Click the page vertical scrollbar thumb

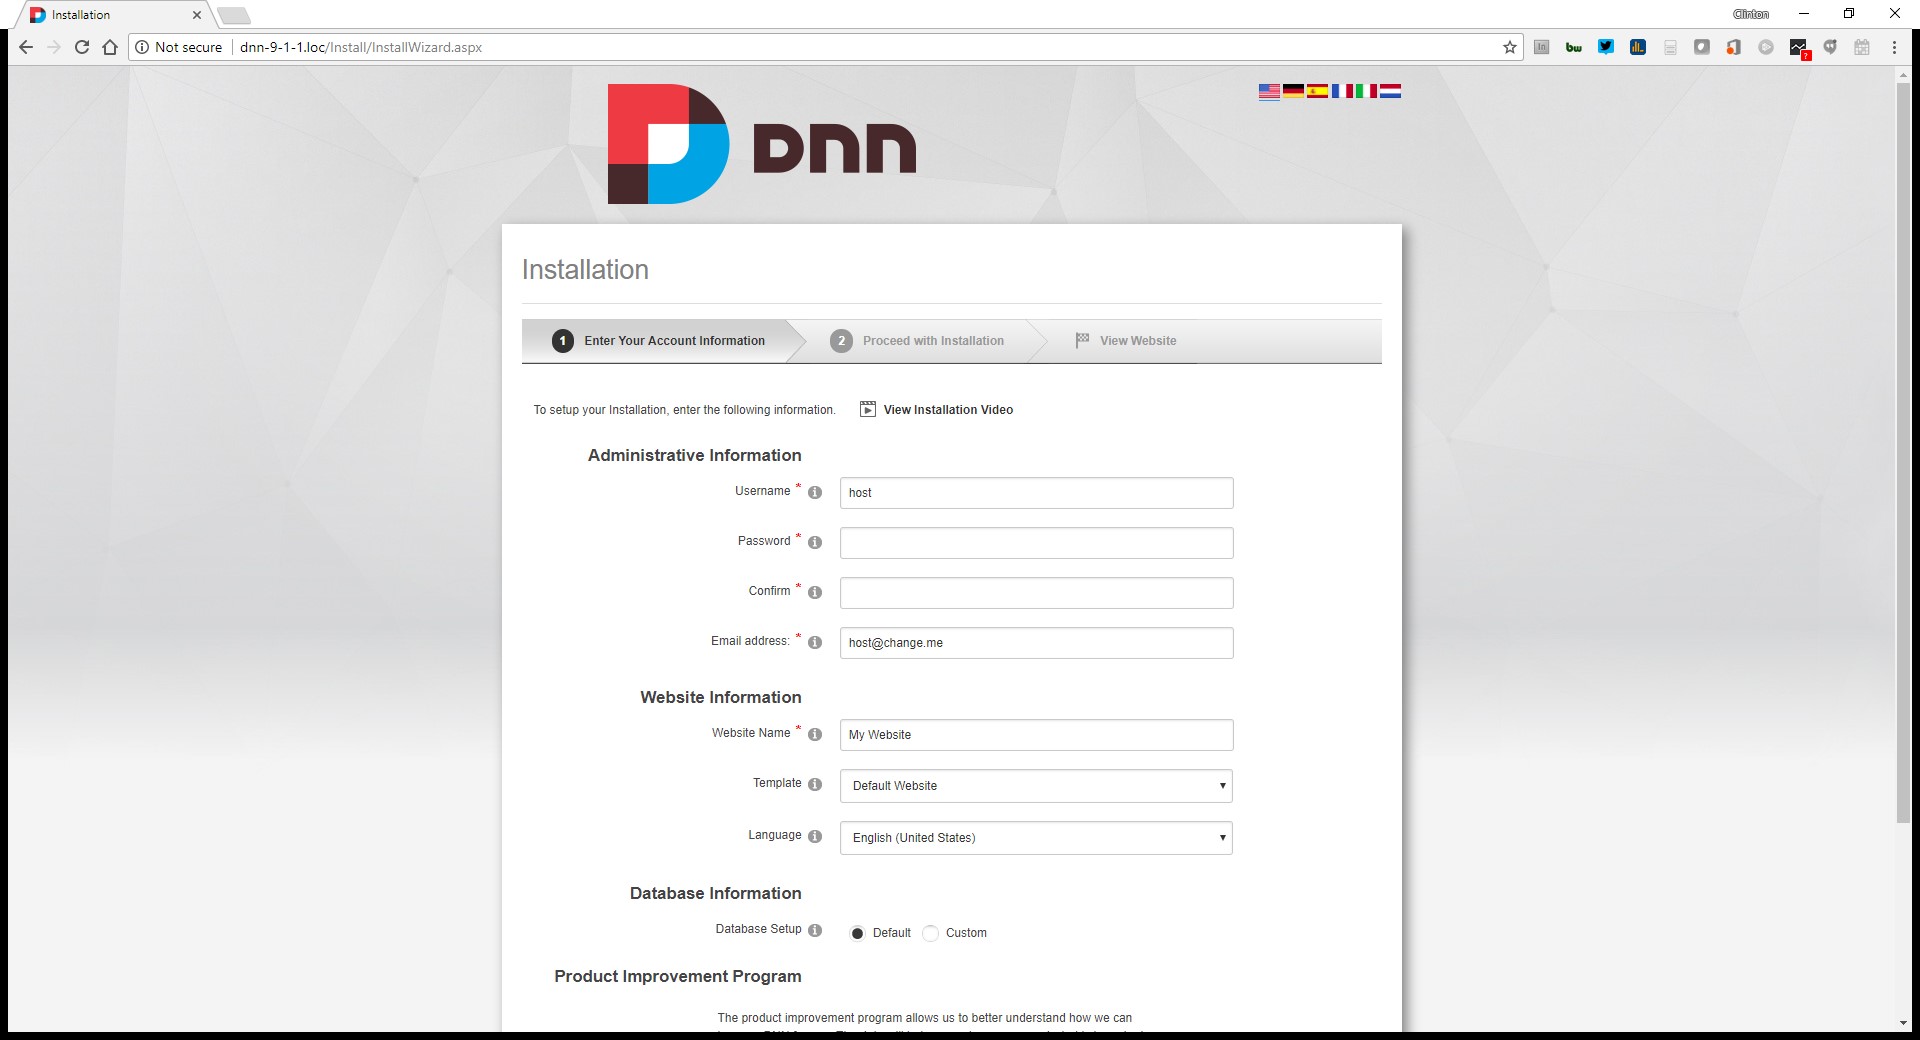1903,453
